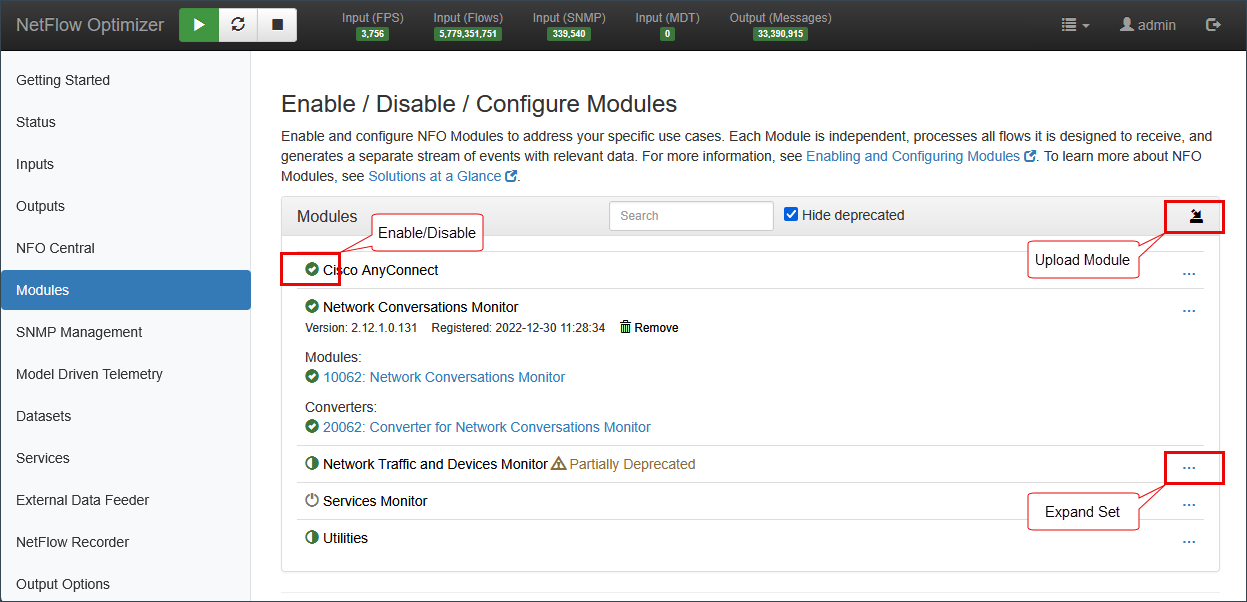Click the Input (SNMP) 339,540 badge
Viewport: 1247px width, 602px height.
(x=569, y=34)
